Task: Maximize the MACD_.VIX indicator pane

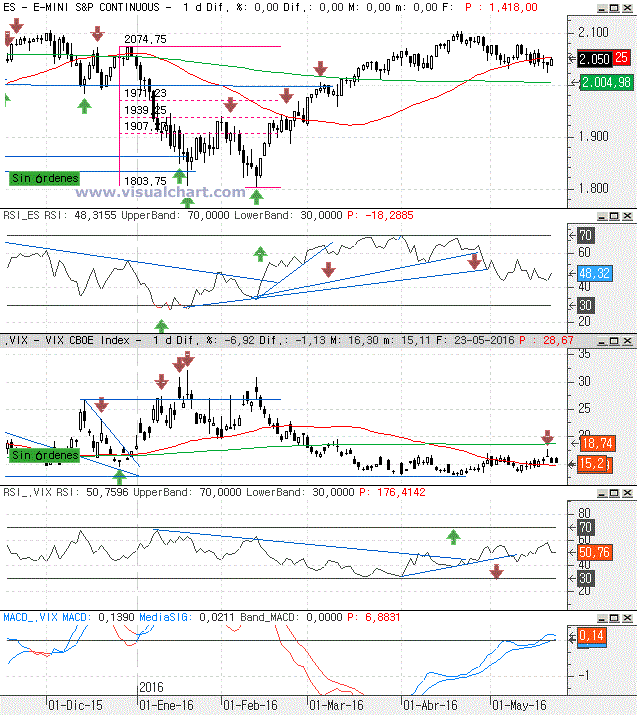Action: click(614, 618)
